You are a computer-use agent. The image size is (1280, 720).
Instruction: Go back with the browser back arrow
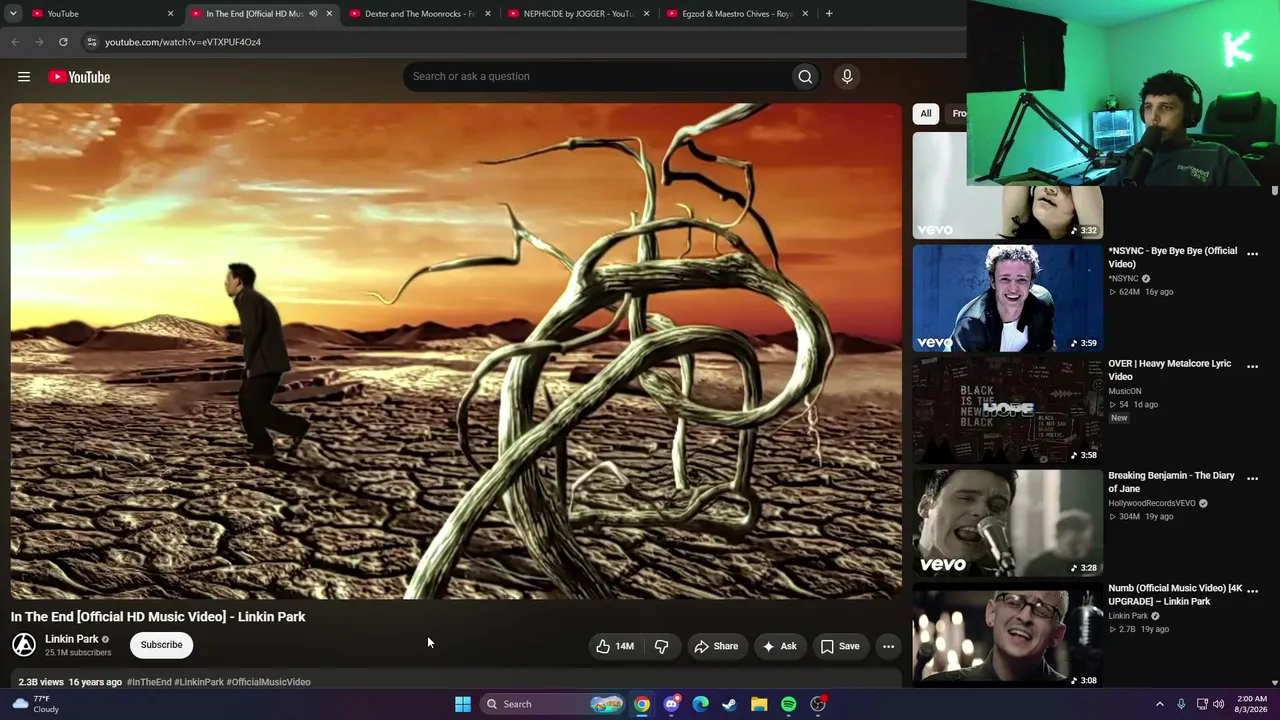tap(15, 42)
